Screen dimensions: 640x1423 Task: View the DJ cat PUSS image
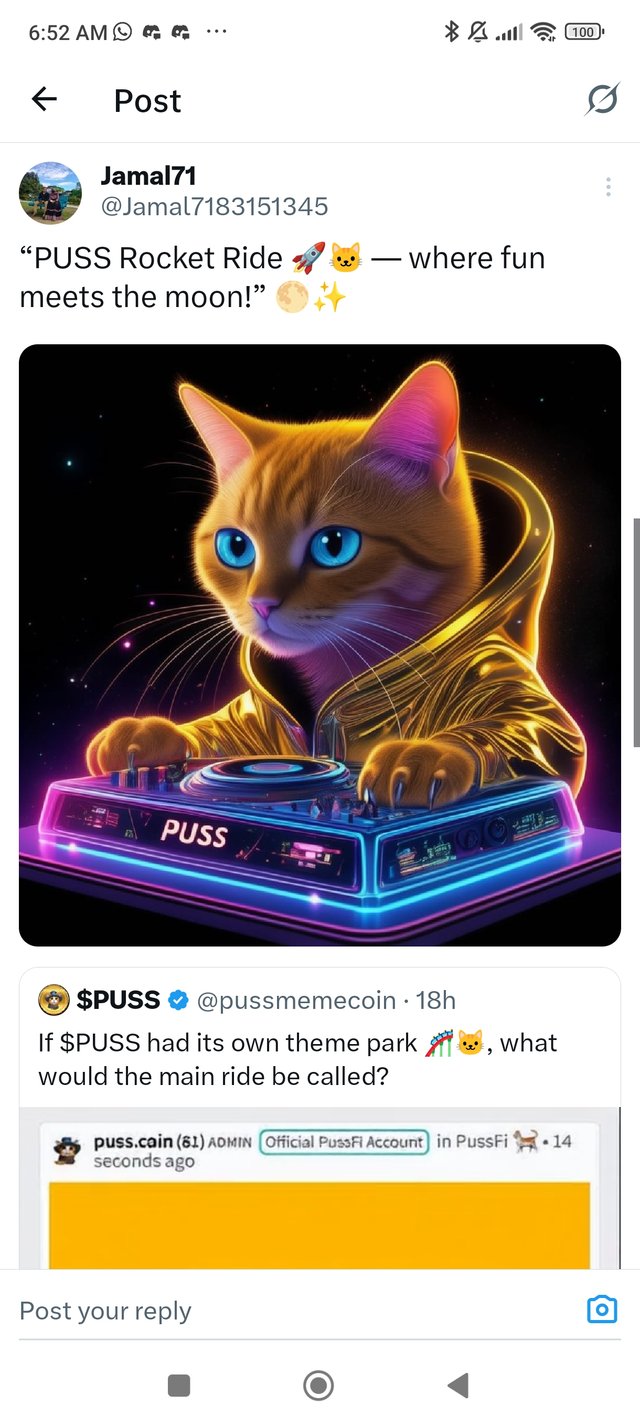click(320, 645)
